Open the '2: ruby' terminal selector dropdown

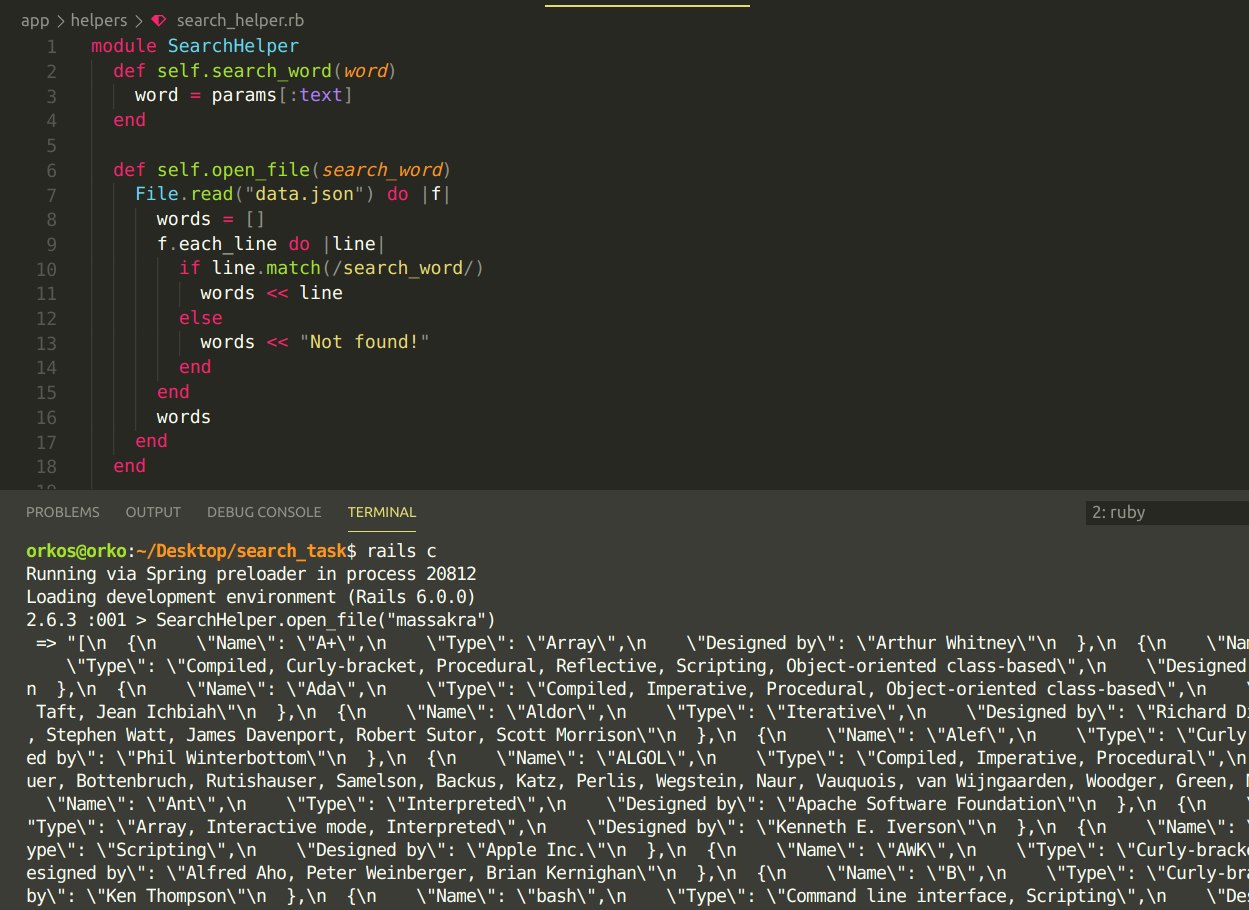pyautogui.click(x=1167, y=512)
